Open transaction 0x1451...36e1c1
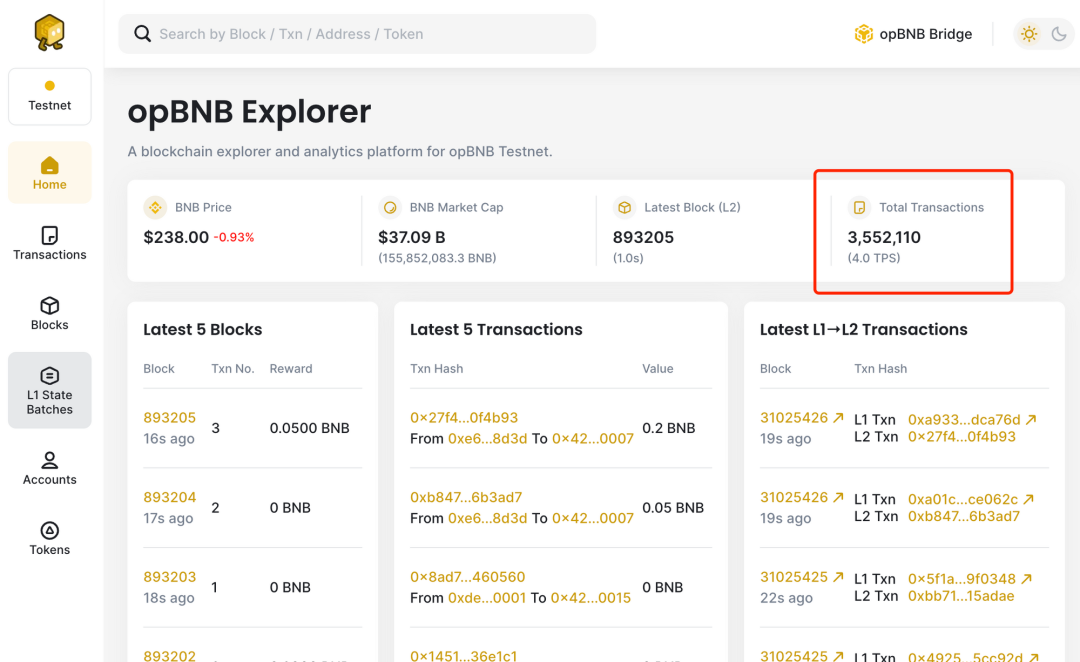Screen dimensions: 1080x662 [463, 656]
